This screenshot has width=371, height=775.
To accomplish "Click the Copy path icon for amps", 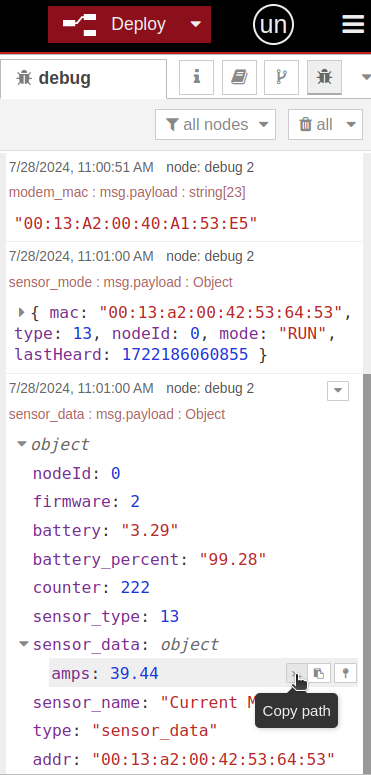I will coord(296,673).
